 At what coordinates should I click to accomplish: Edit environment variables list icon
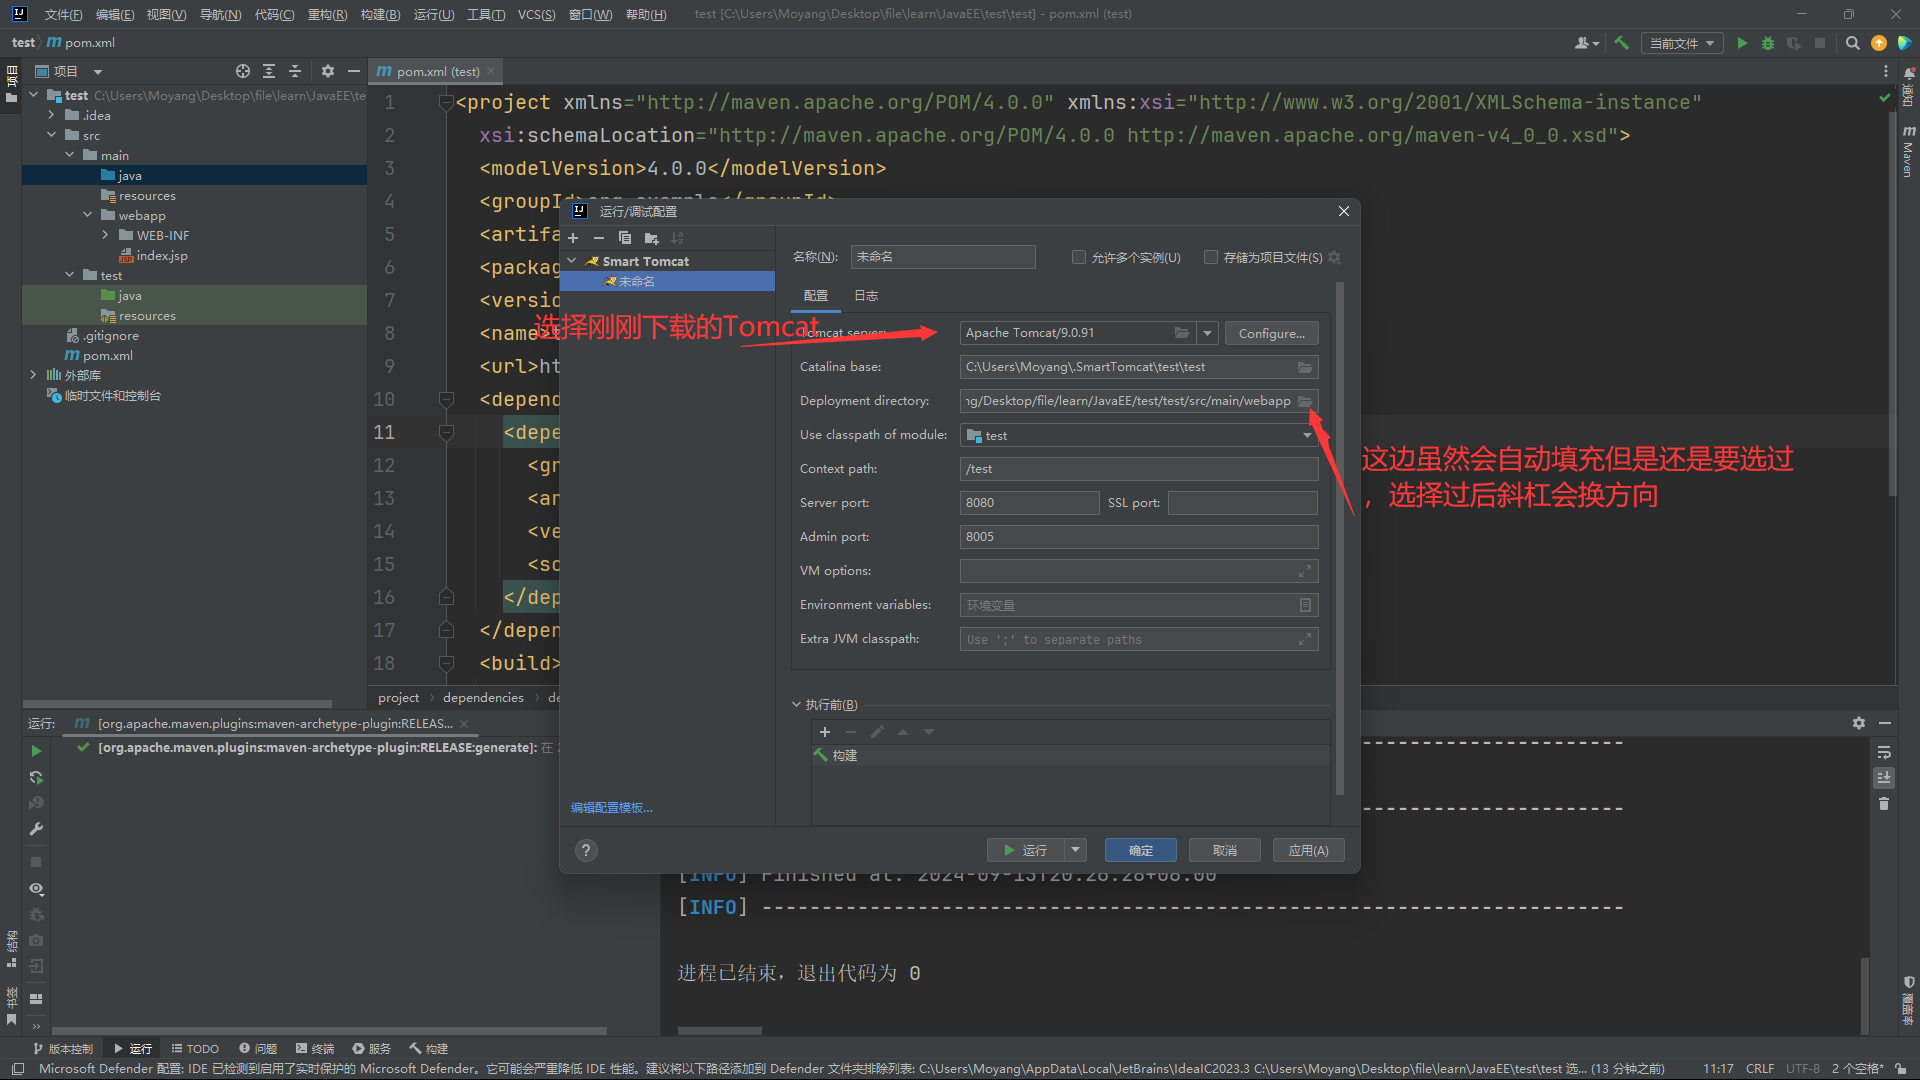click(1304, 605)
